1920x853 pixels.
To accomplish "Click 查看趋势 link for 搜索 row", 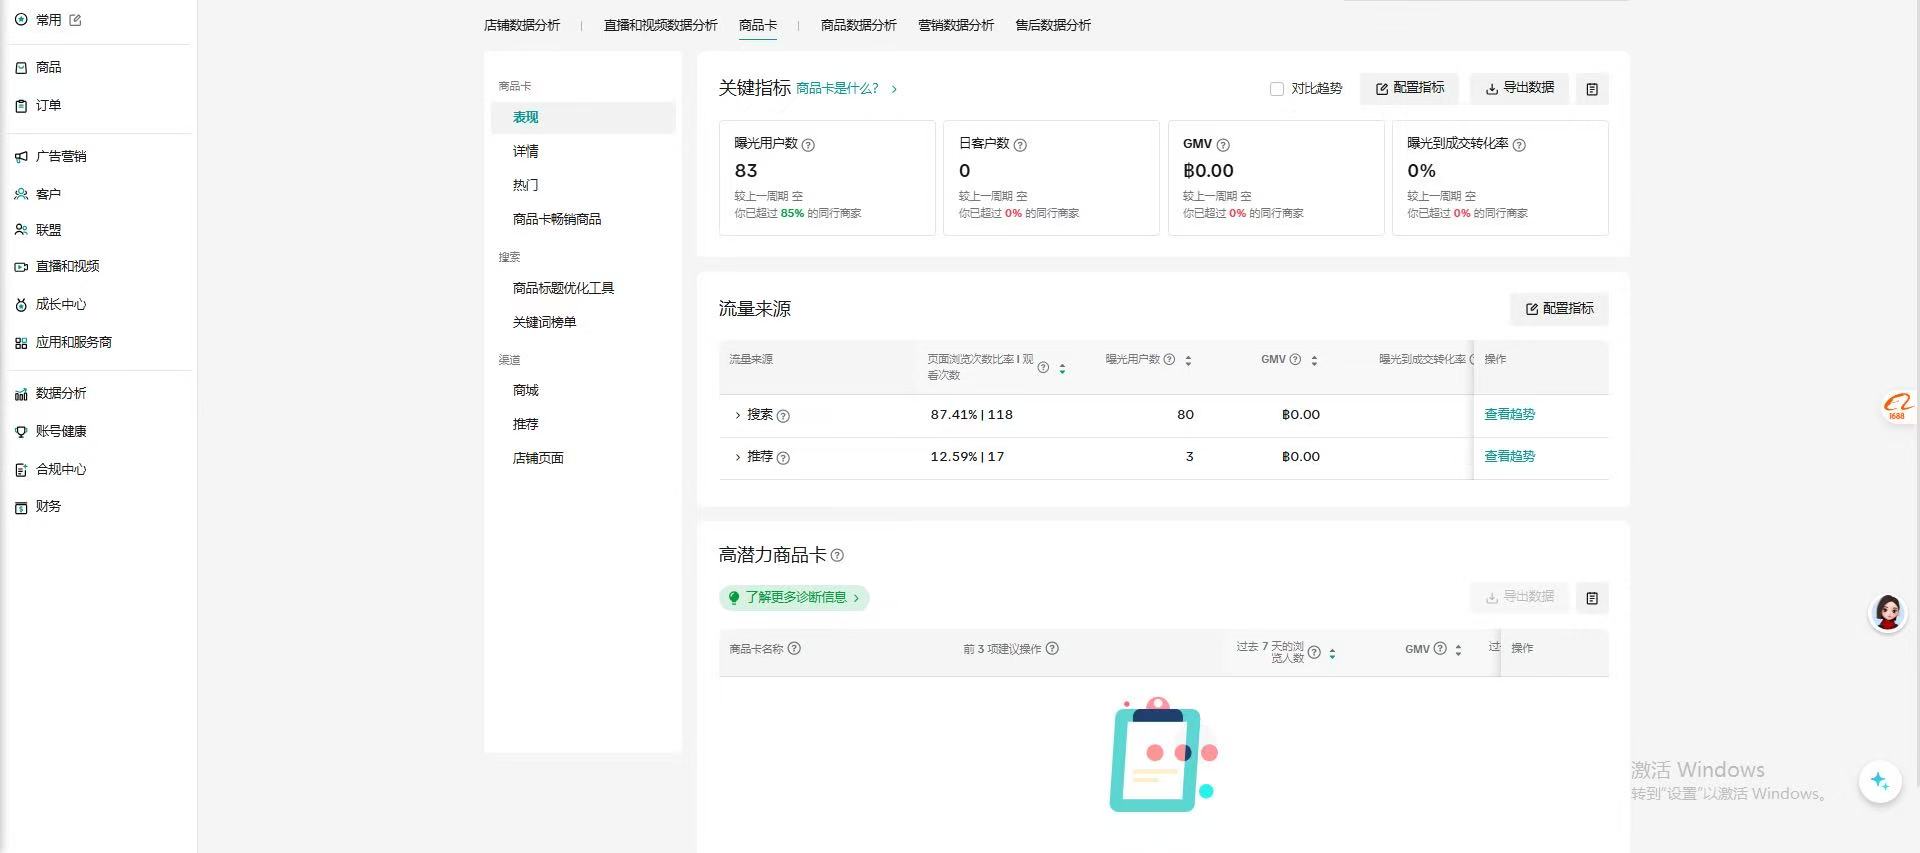I will (x=1509, y=414).
